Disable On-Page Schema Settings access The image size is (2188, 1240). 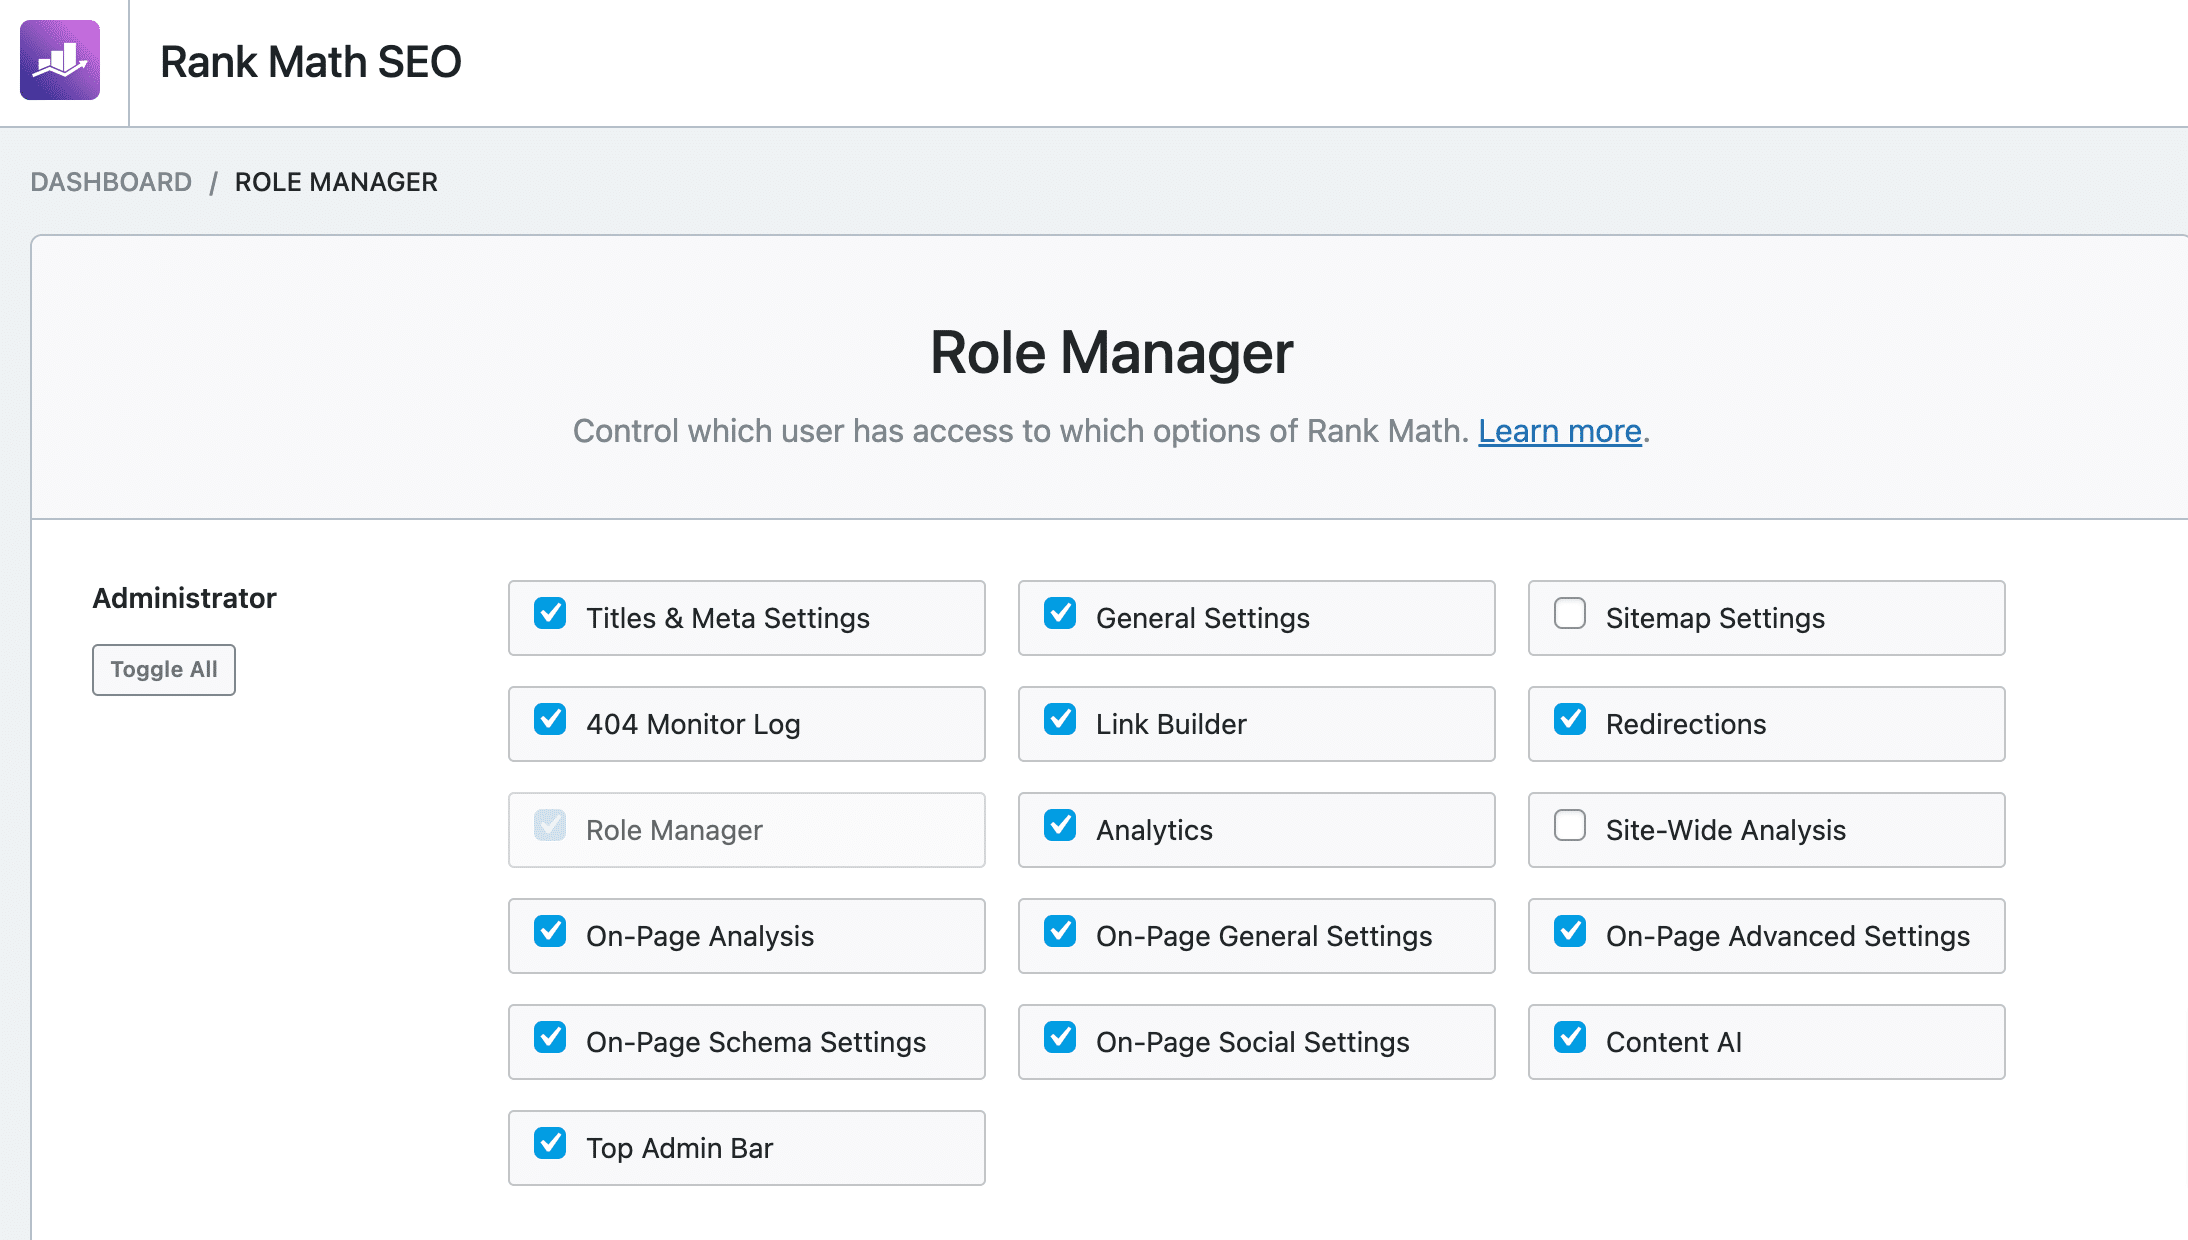[x=550, y=1037]
